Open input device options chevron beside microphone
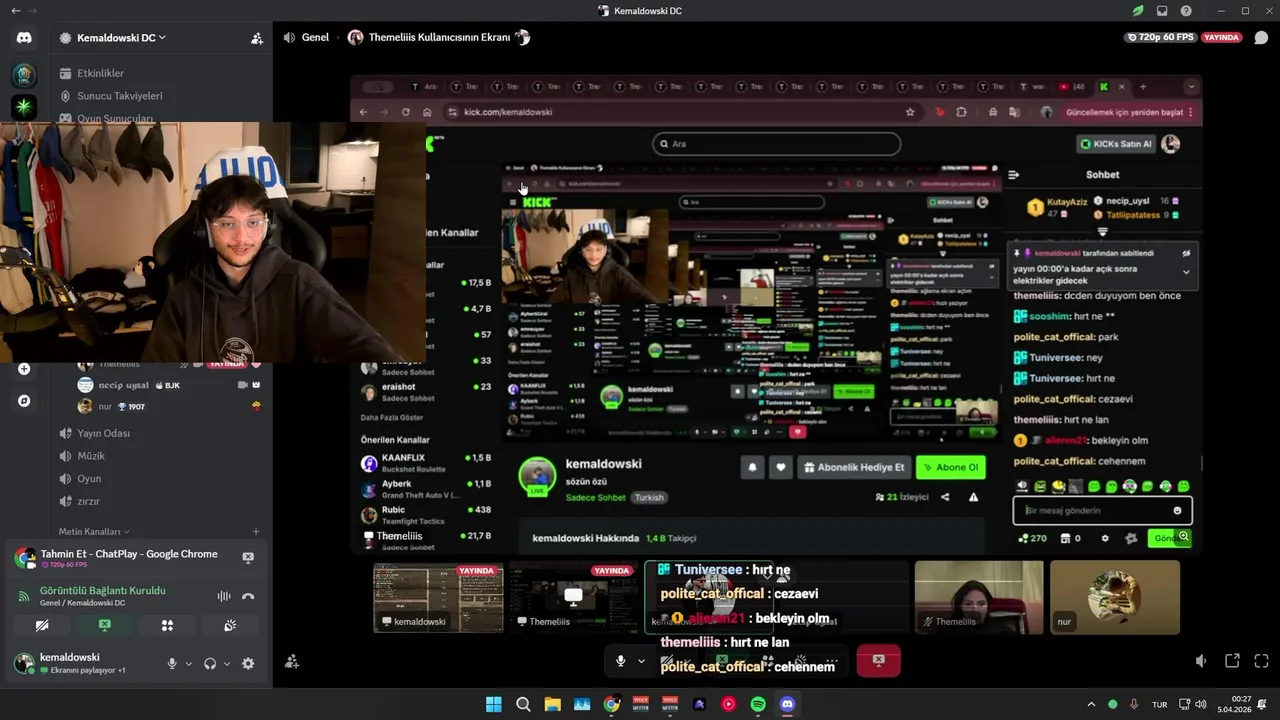This screenshot has width=1280, height=720. (188, 663)
